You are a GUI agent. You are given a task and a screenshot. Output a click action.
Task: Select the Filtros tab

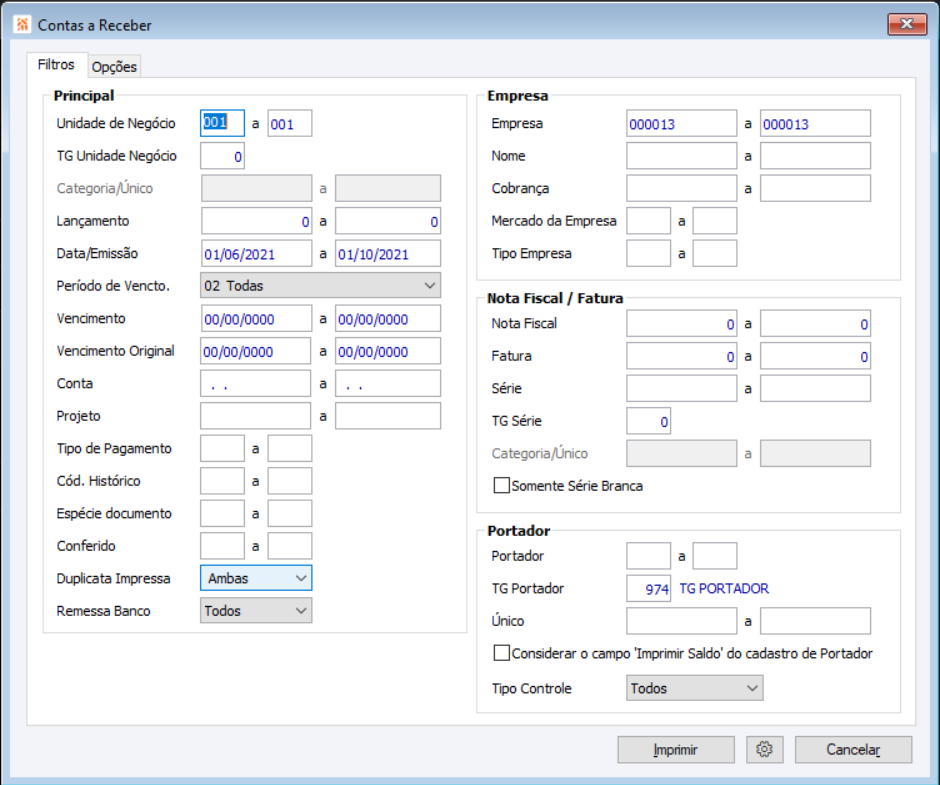56,65
